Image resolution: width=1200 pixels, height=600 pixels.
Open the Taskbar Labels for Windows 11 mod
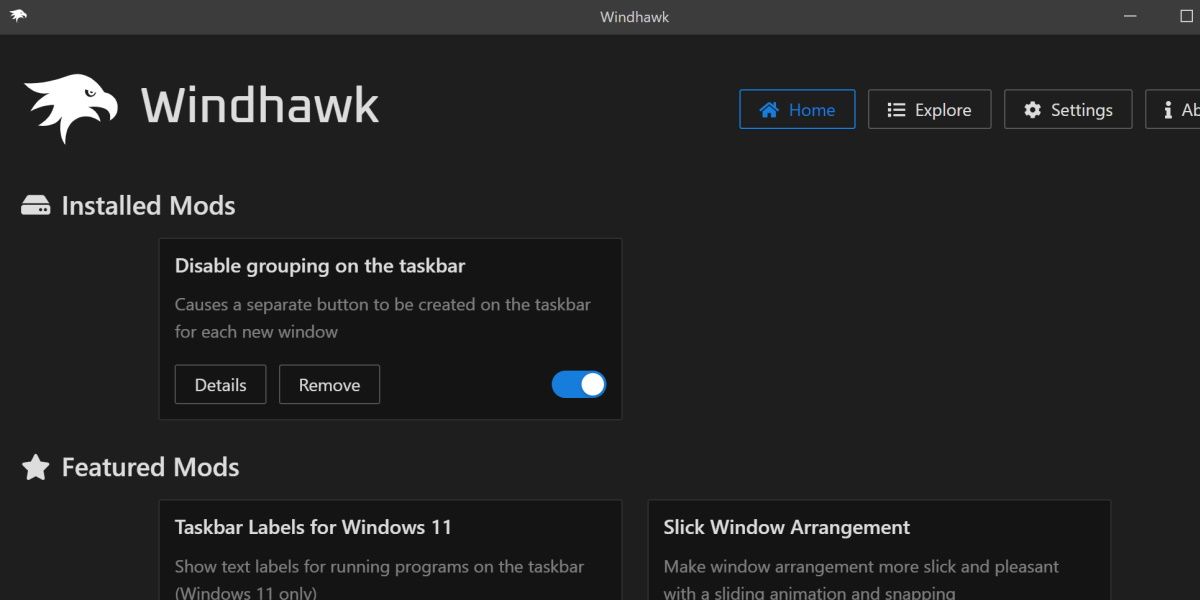tap(390, 550)
